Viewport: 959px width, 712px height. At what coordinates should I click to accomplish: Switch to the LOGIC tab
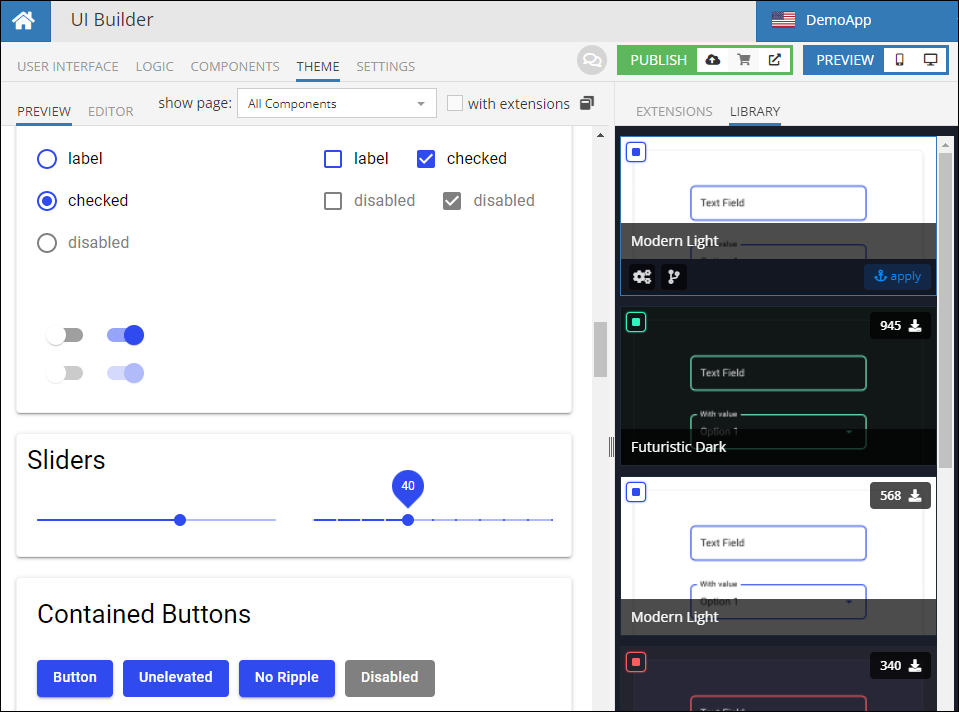(x=155, y=66)
